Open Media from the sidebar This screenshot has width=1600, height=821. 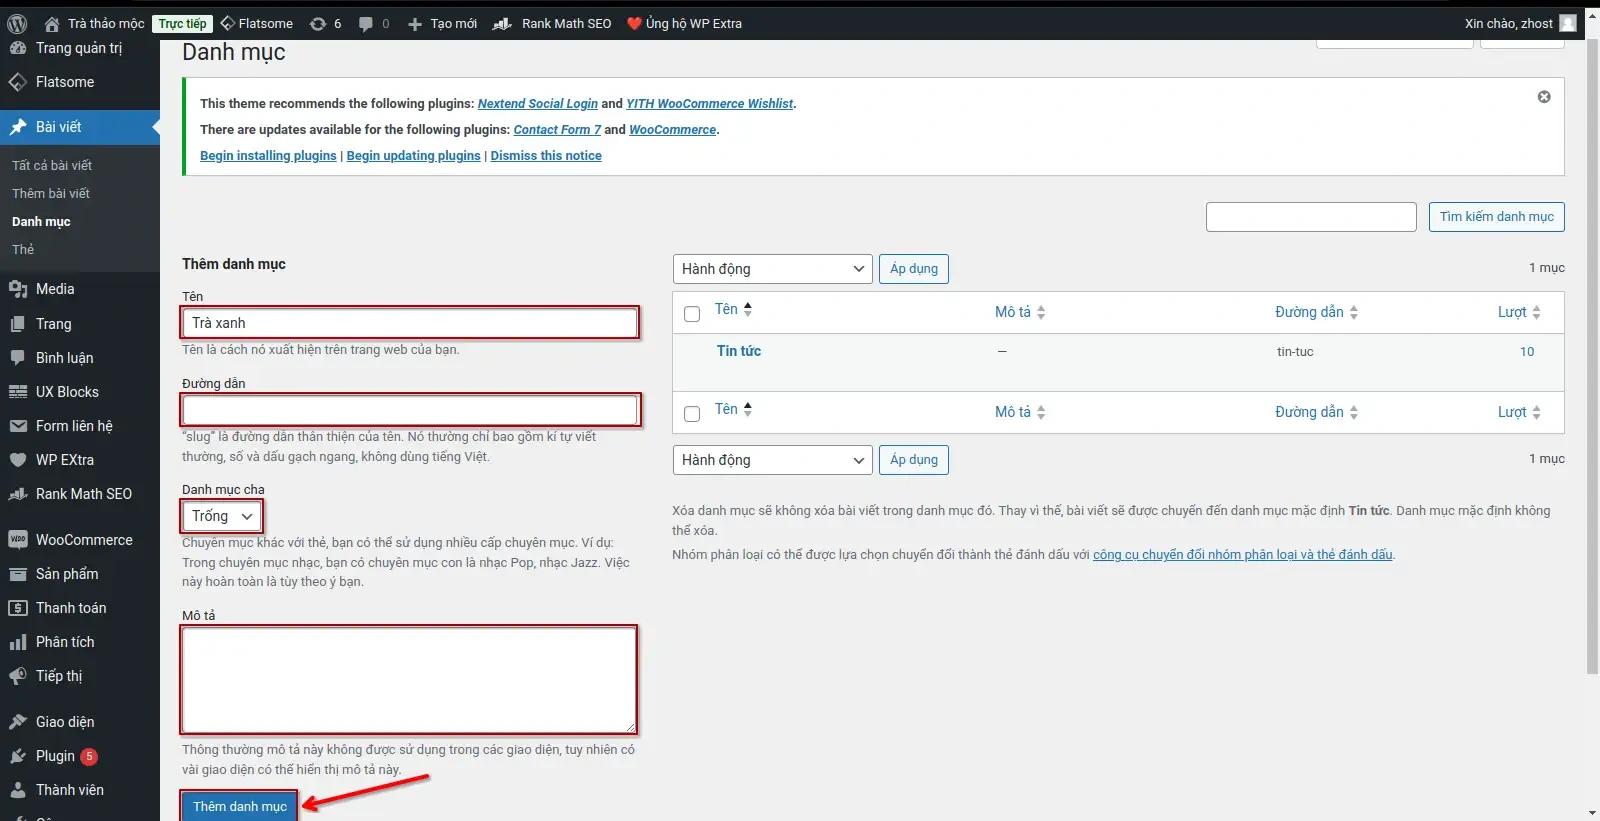click(x=55, y=289)
